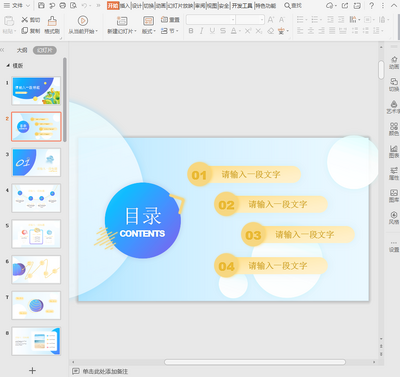Image resolution: width=400 pixels, height=377 pixels.
Task: Click the notes field 单击此处添加备注
Action: click(x=105, y=371)
